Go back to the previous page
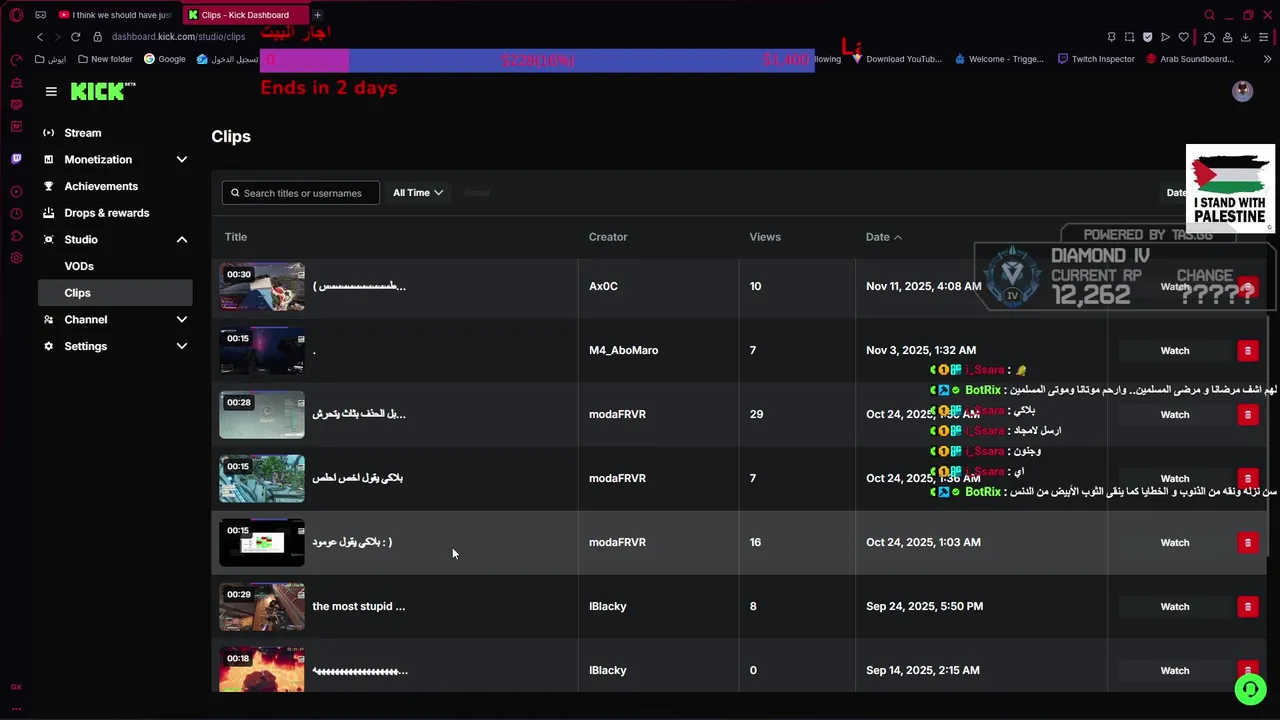1280x720 pixels. coord(40,37)
